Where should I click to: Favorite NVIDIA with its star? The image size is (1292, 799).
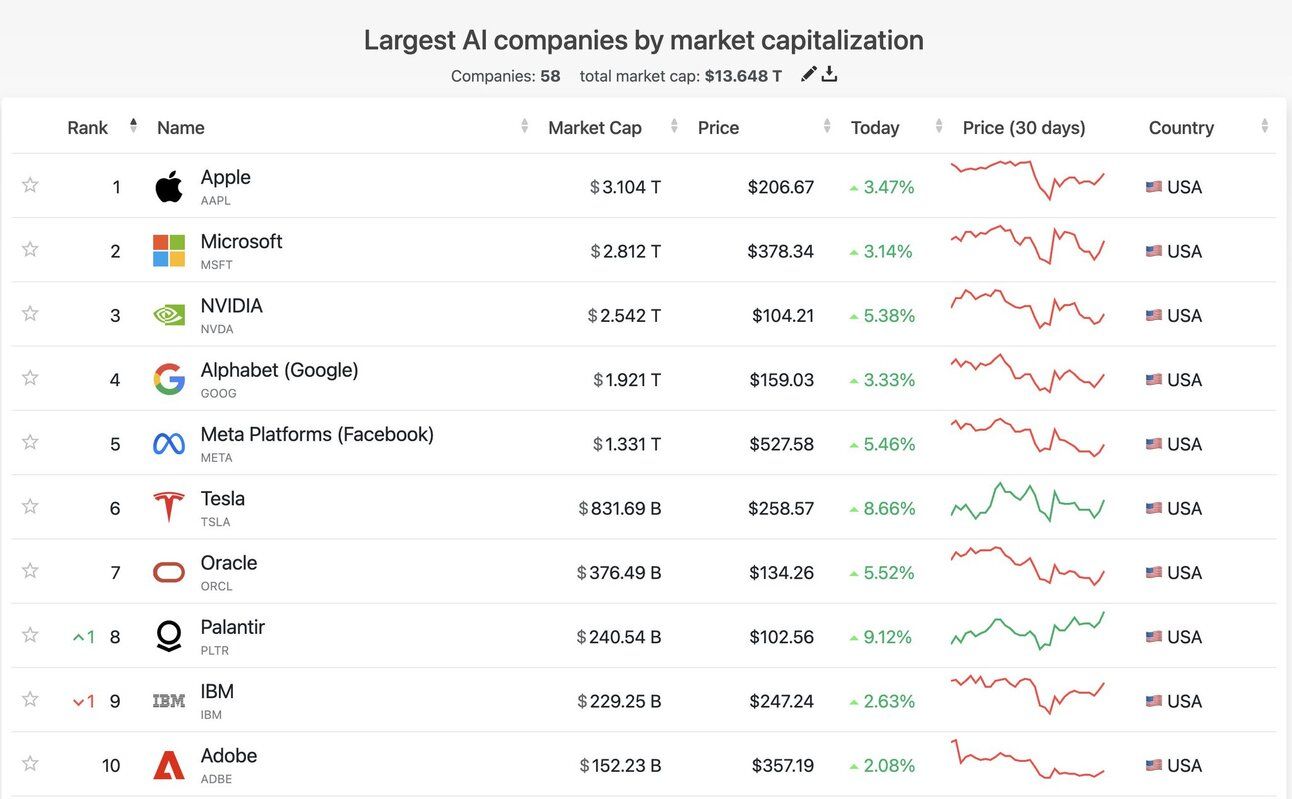[x=30, y=313]
